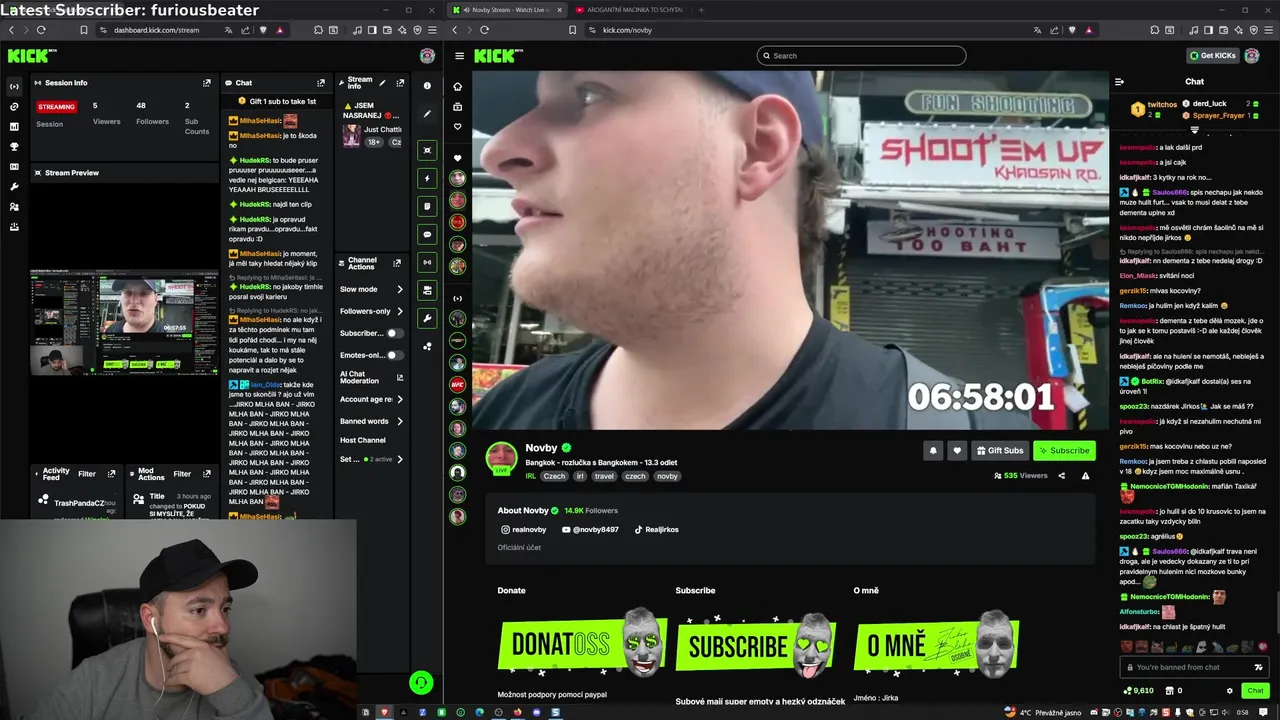The image size is (1280, 720).
Task: Pop out the Mod Actions panel
Action: (207, 474)
